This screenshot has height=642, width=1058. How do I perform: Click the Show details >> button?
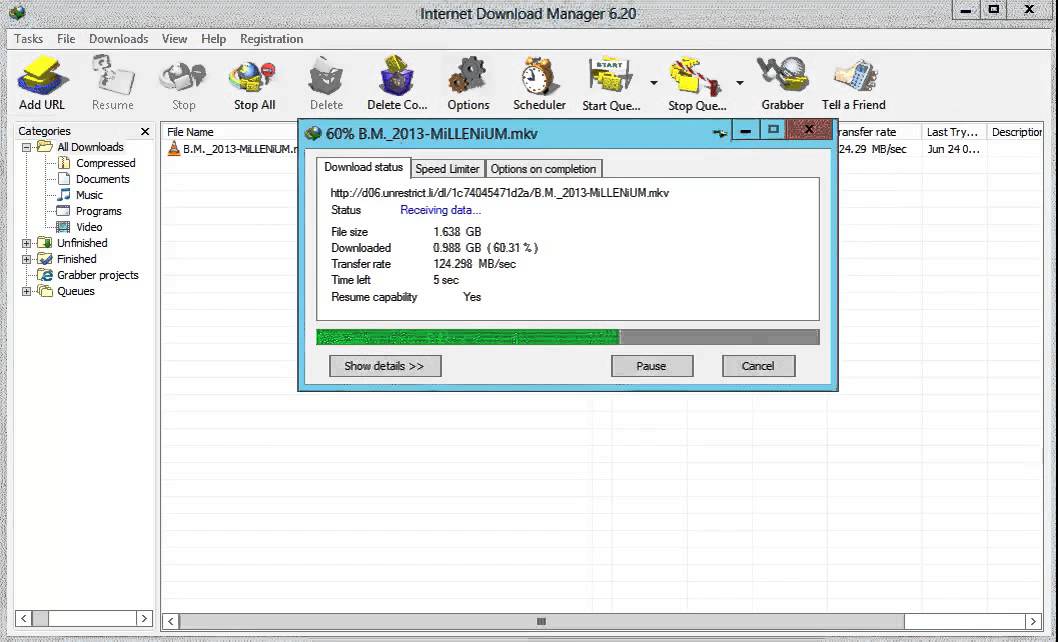tap(385, 366)
